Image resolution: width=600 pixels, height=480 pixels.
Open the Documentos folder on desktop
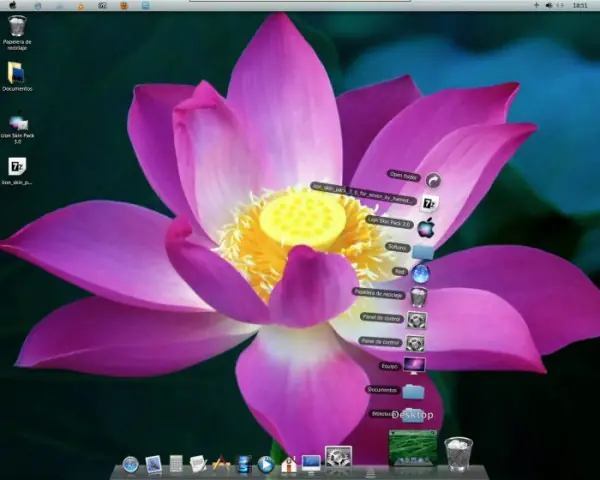pyautogui.click(x=17, y=73)
